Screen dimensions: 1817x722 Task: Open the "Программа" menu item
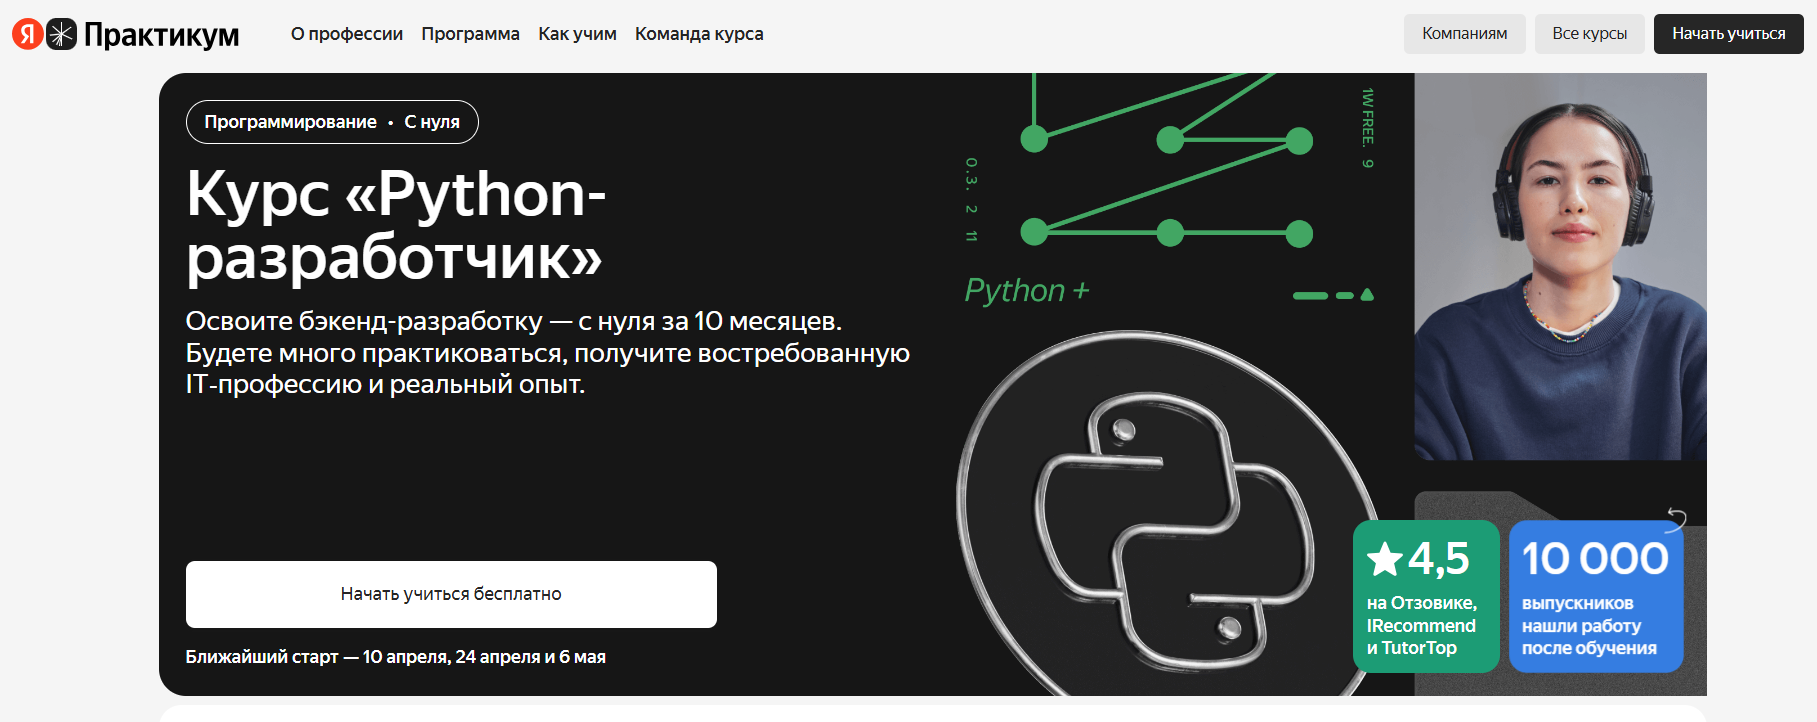click(x=470, y=34)
